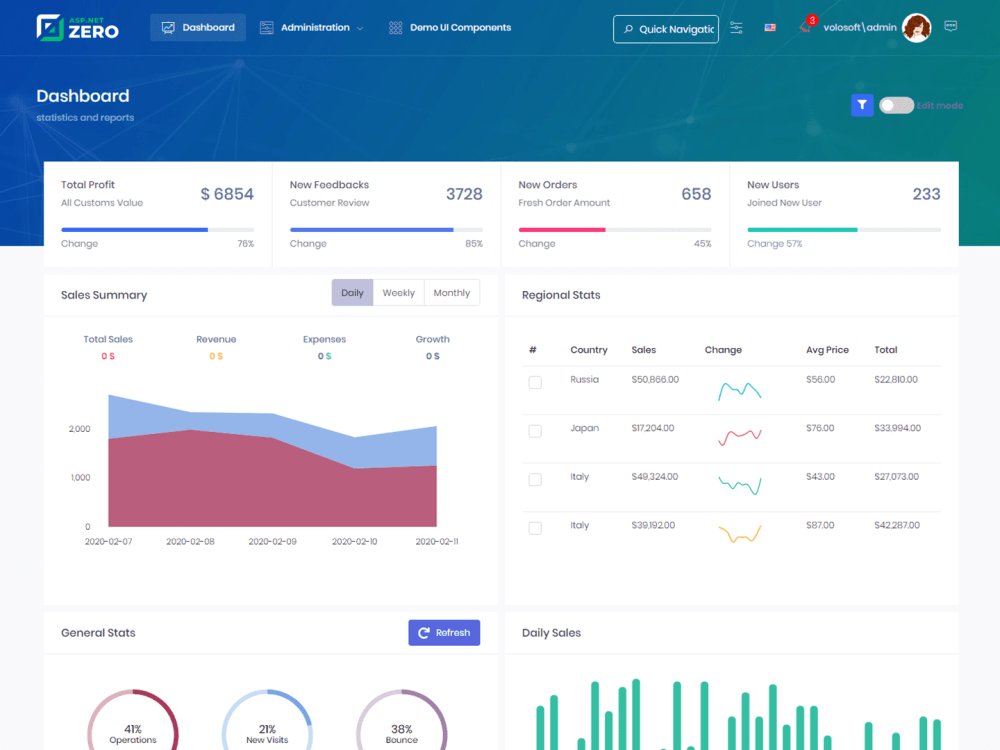Click the Avg Price column header
Image resolution: width=1000 pixels, height=750 pixels.
[x=827, y=350]
